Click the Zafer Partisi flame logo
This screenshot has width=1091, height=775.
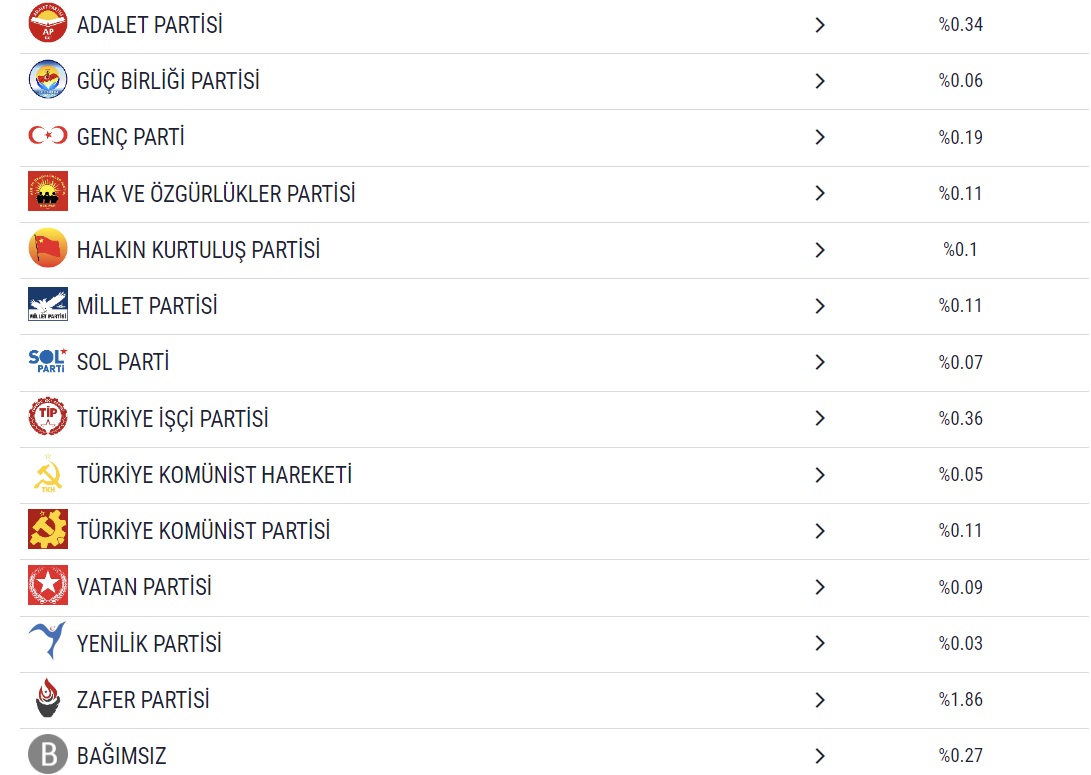(48, 699)
